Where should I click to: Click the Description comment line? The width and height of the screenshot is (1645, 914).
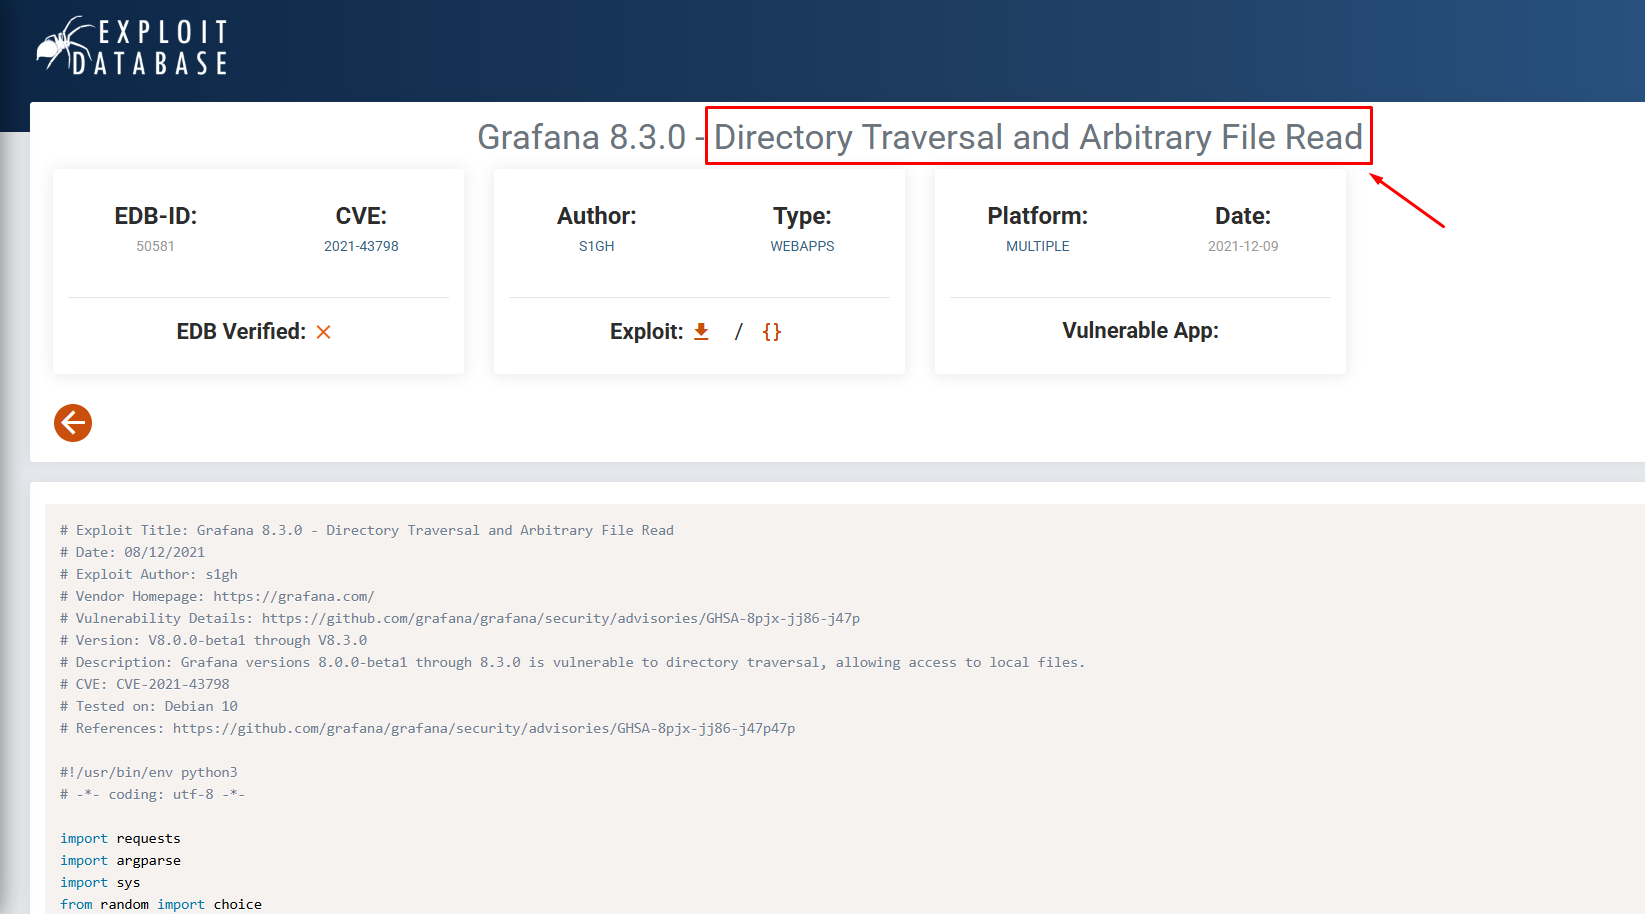tap(572, 662)
